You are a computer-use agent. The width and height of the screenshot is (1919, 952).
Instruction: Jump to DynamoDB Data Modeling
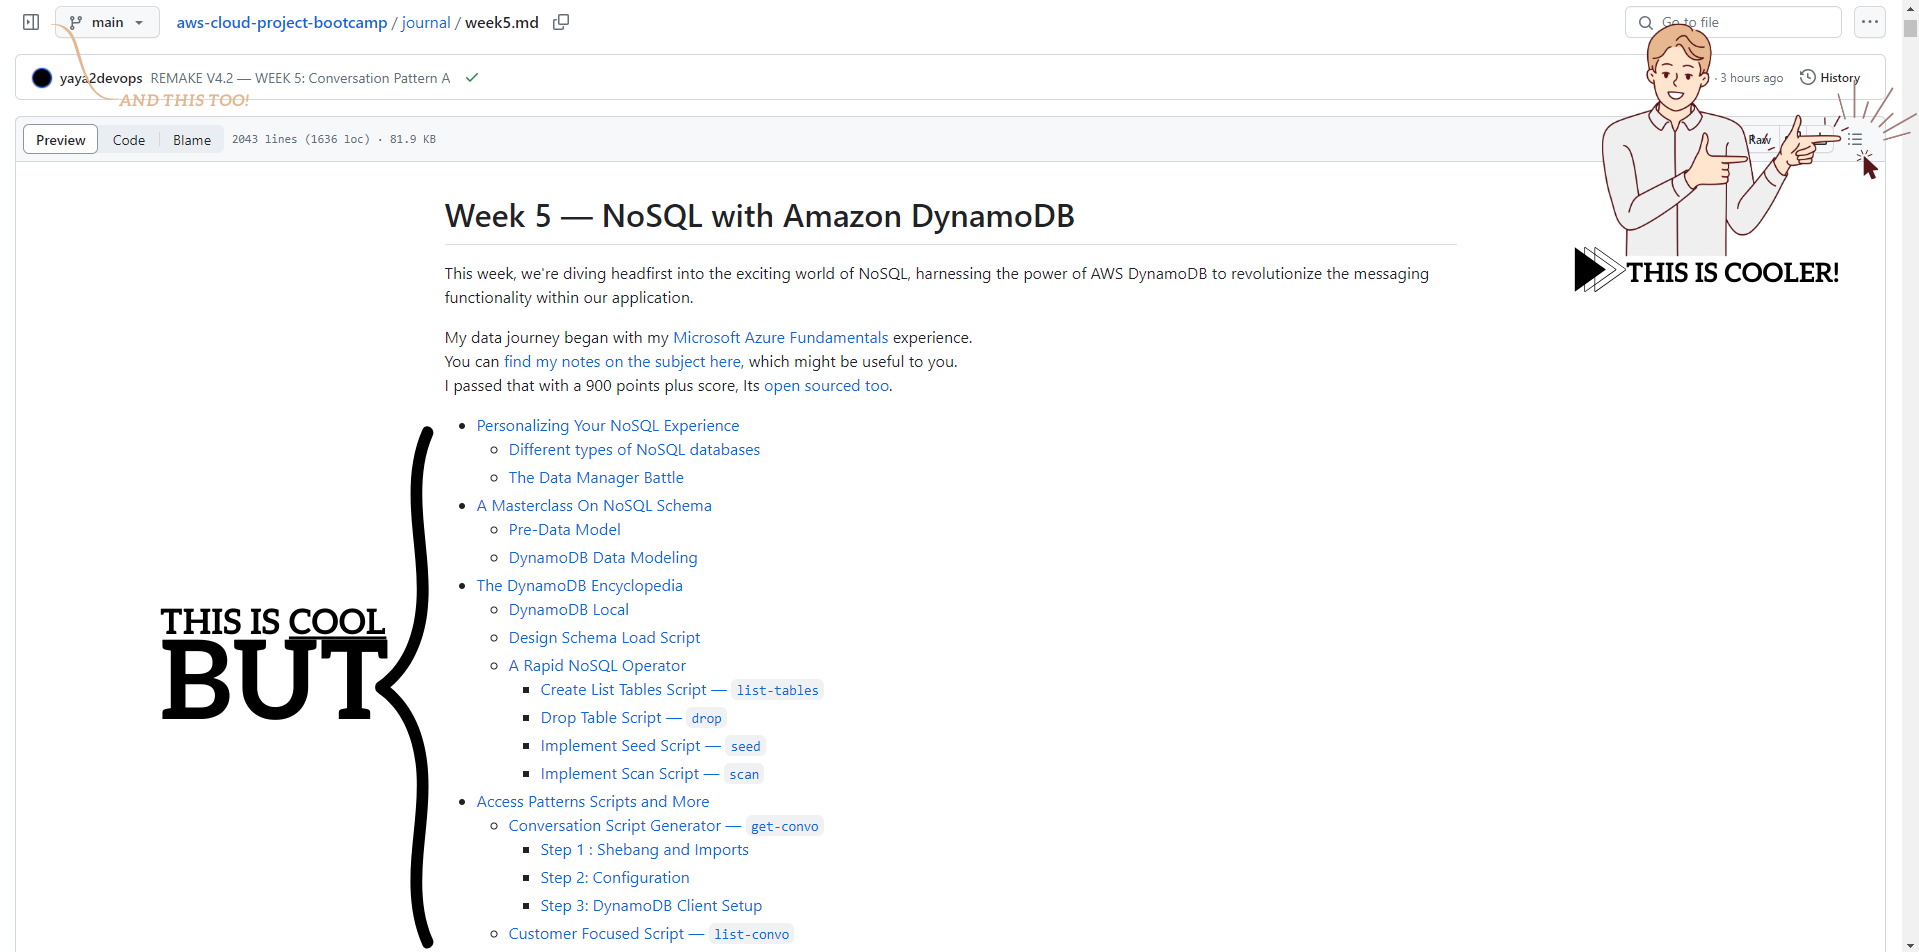click(603, 558)
